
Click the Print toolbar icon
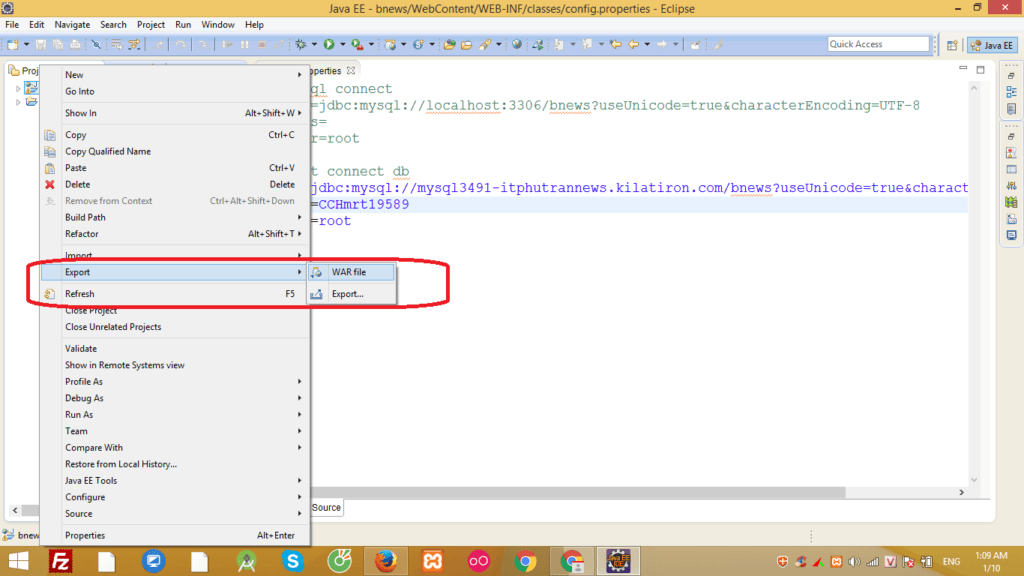coord(75,44)
